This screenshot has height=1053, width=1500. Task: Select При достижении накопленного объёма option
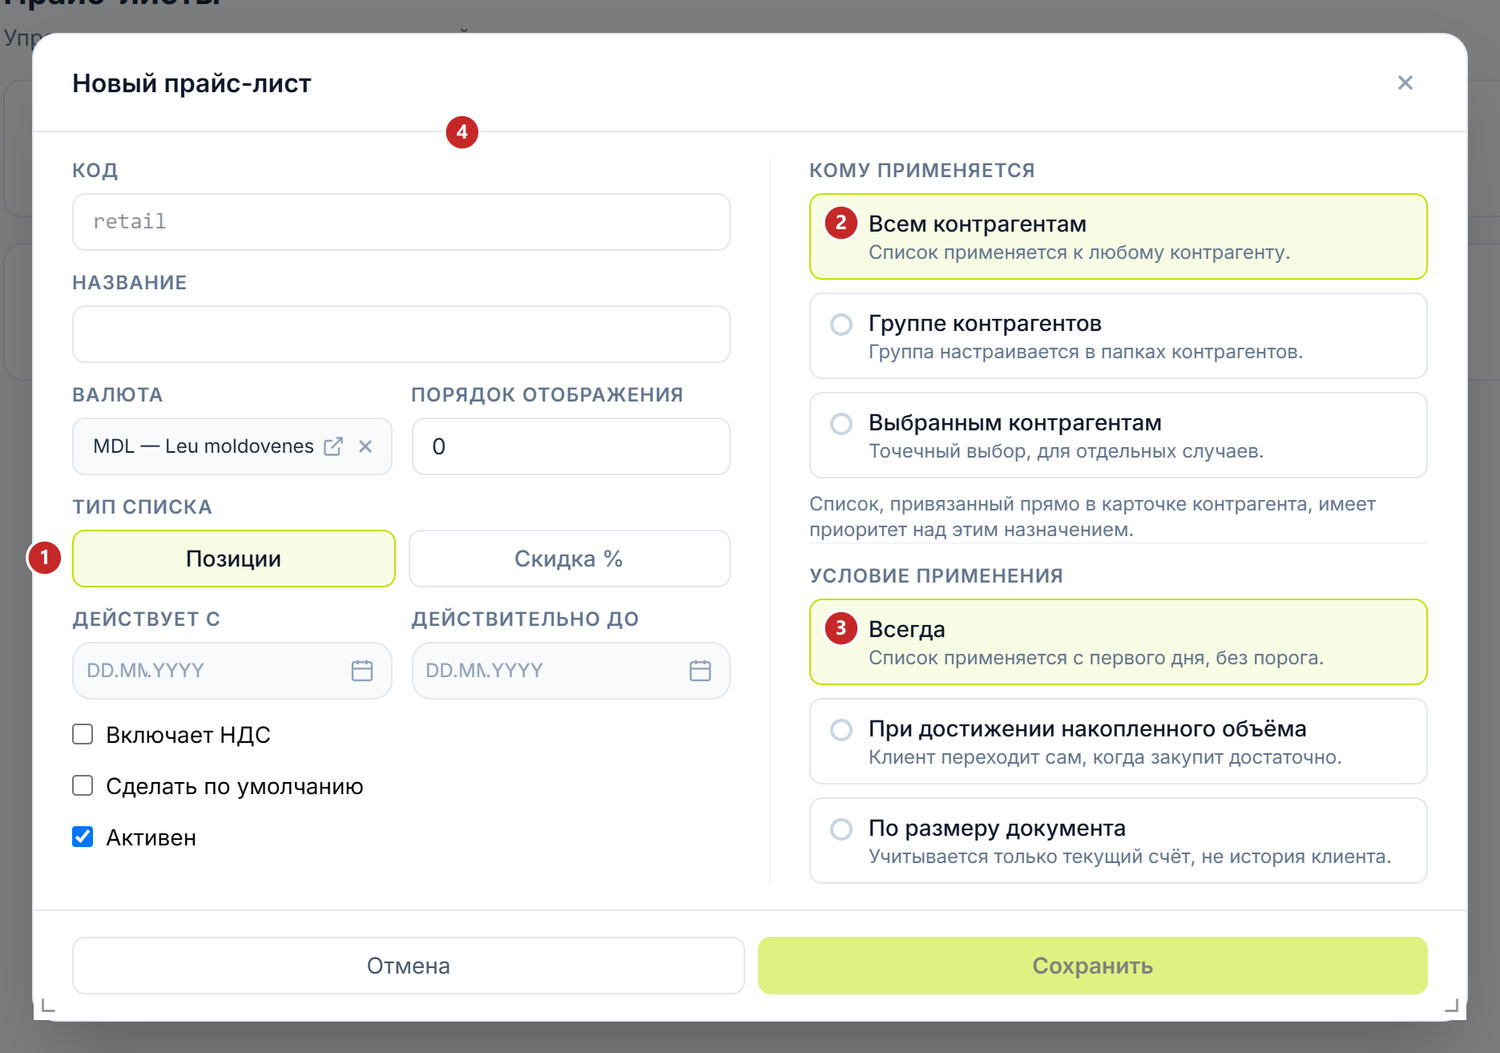(x=1118, y=741)
